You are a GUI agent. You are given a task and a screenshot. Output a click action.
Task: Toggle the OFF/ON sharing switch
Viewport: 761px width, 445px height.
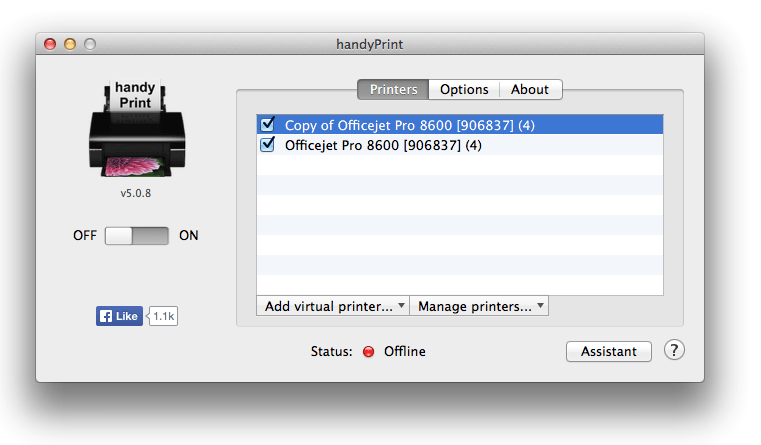point(137,236)
